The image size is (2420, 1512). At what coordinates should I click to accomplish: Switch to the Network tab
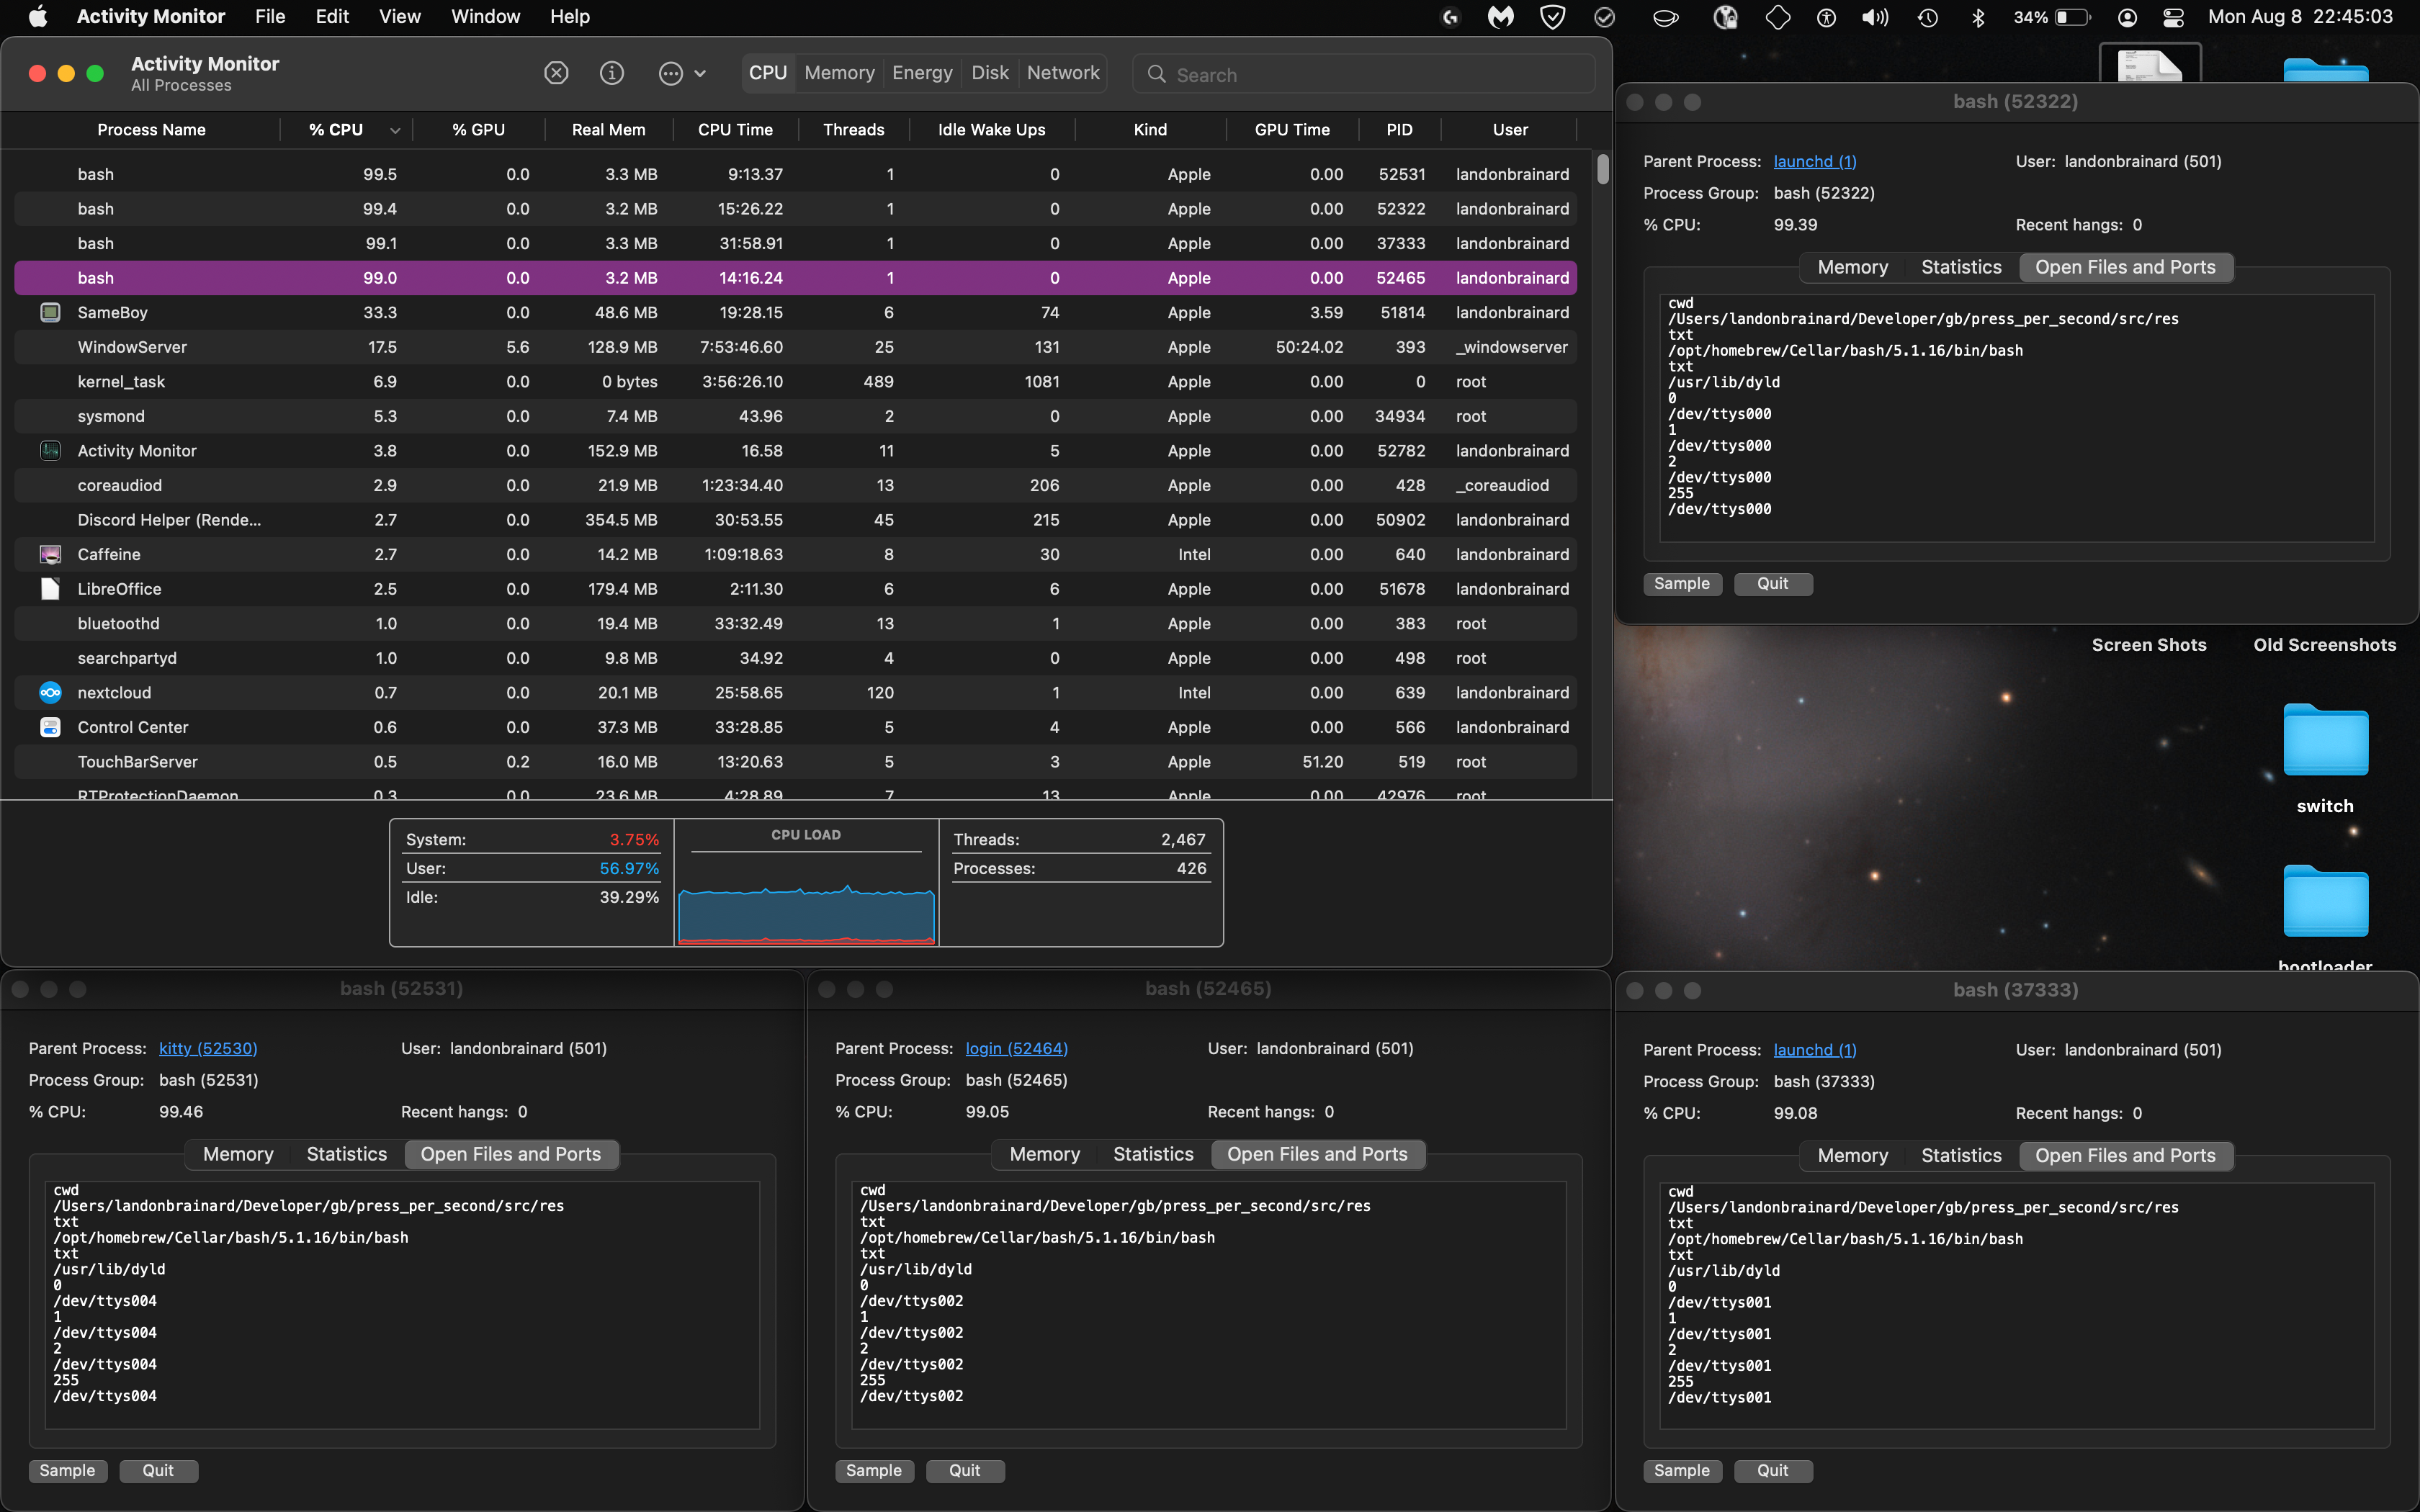coord(1062,72)
